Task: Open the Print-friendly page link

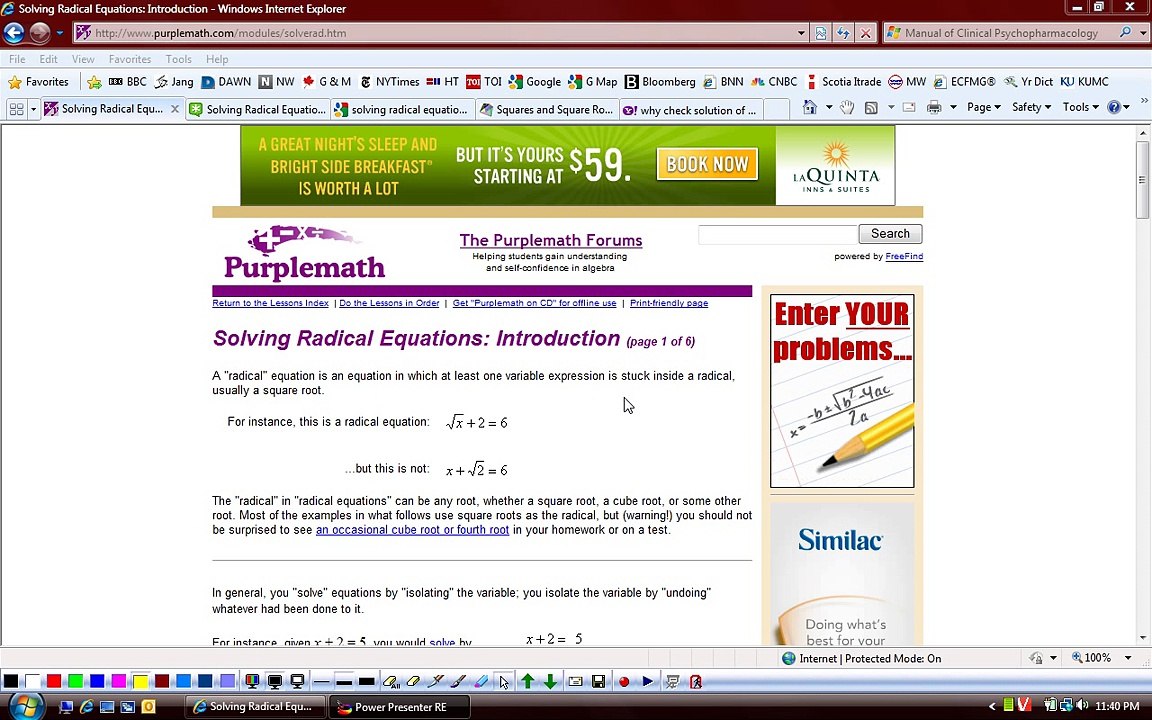Action: click(x=669, y=303)
